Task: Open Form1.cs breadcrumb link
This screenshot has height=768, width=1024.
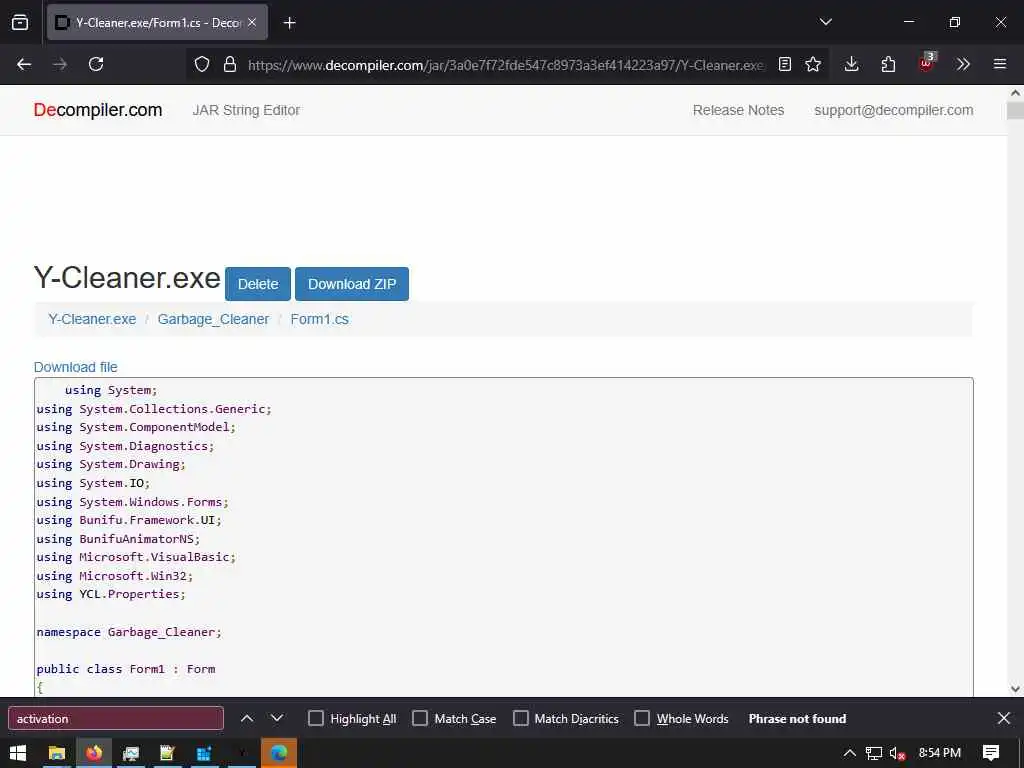Action: 319,319
